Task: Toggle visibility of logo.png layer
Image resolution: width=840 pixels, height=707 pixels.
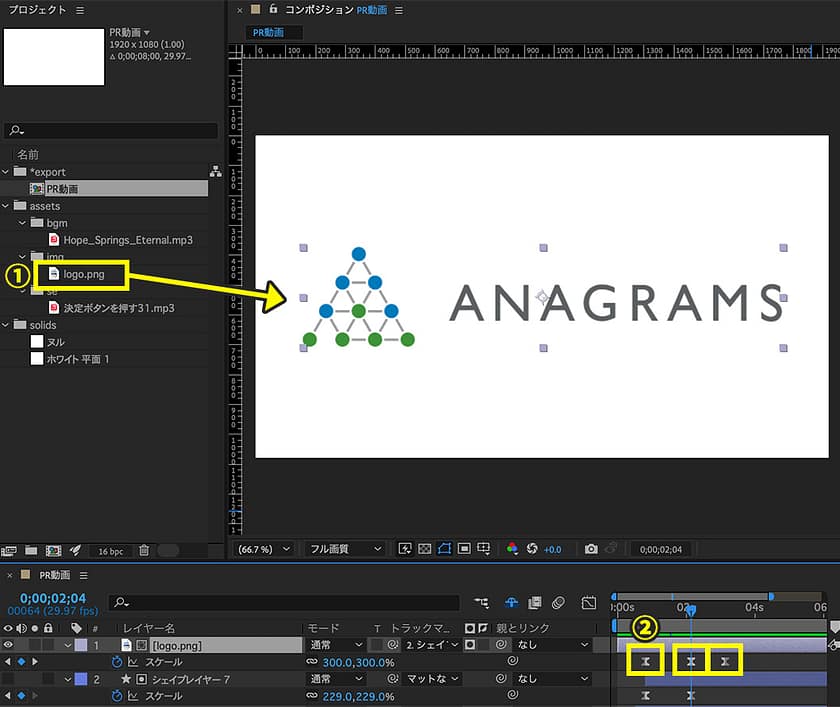Action: (9, 645)
